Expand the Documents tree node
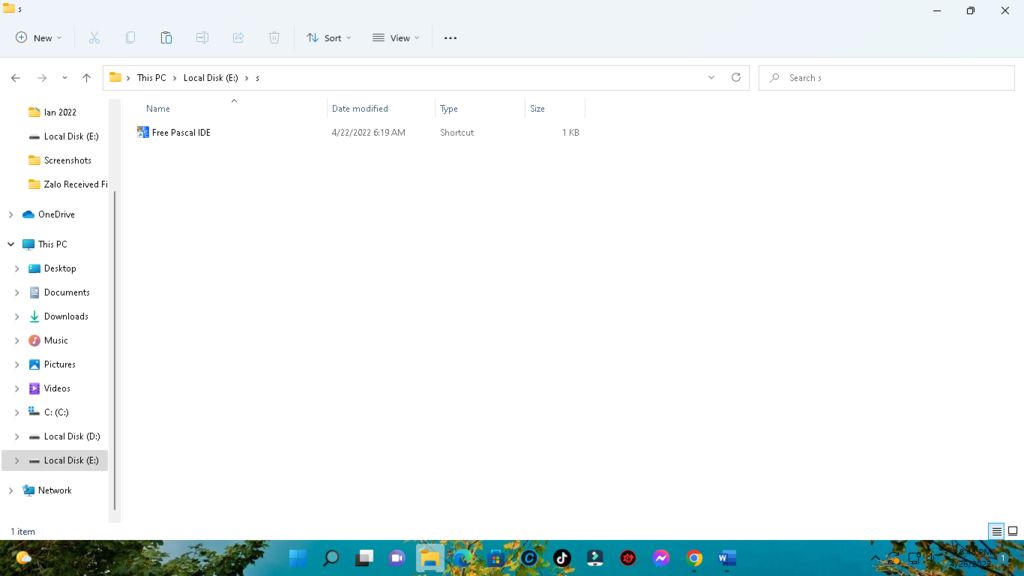 [x=17, y=293]
